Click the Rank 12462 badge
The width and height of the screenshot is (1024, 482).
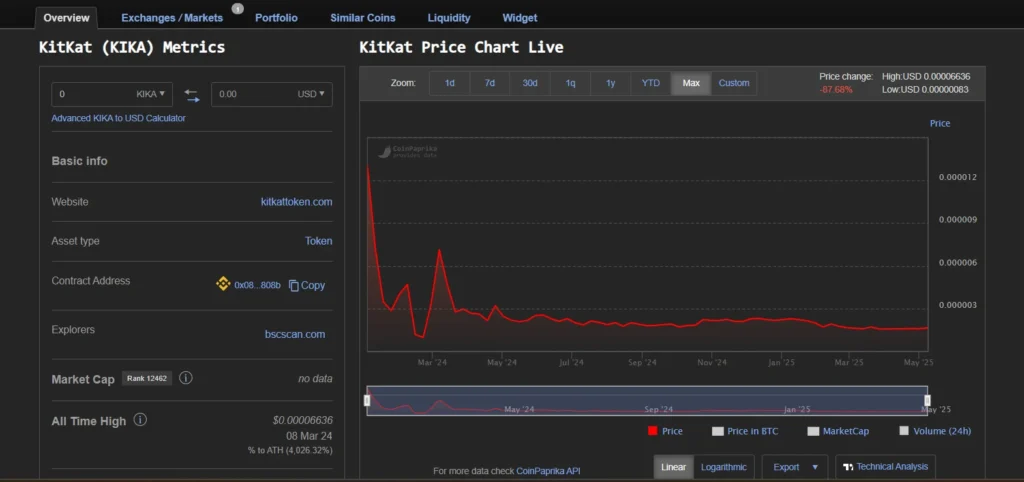point(147,378)
